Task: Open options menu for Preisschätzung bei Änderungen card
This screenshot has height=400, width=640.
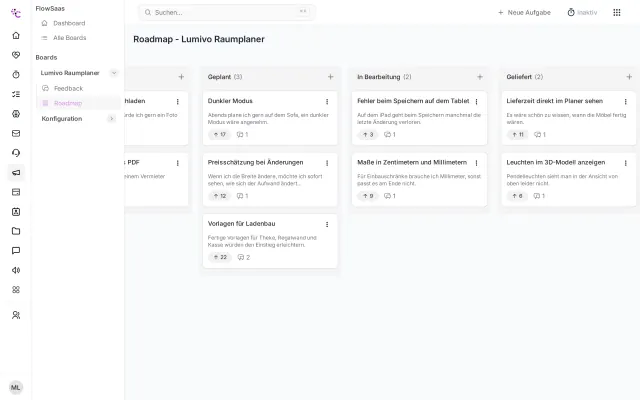Action: click(327, 163)
